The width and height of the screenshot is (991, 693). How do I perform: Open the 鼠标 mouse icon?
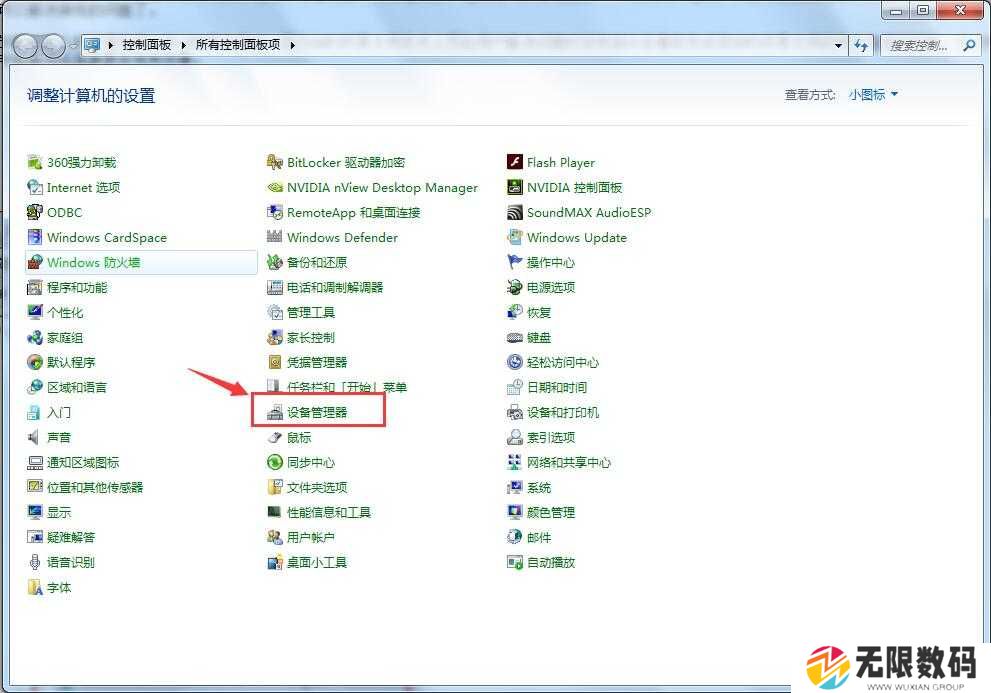tap(274, 437)
